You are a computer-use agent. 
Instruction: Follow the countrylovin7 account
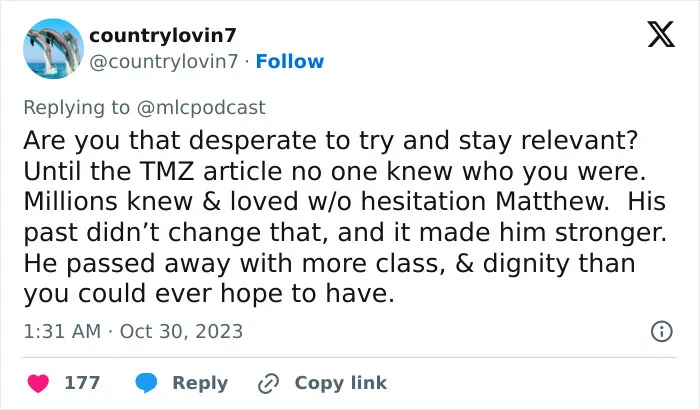290,62
